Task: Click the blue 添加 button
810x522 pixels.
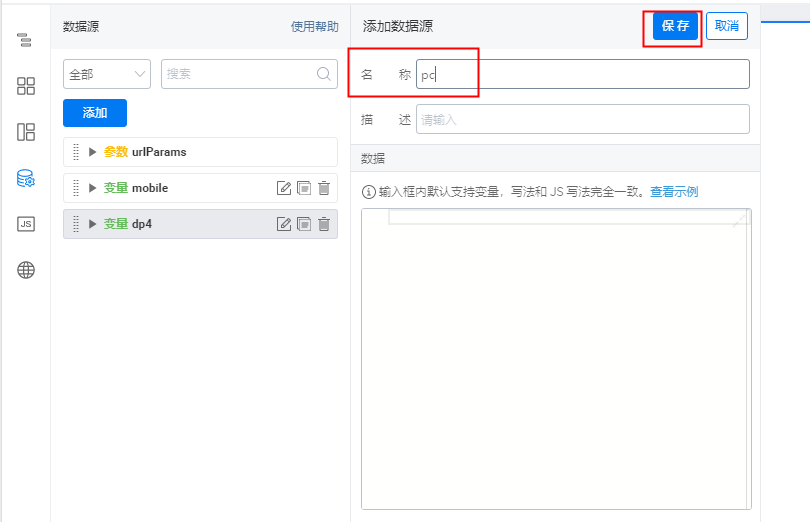Action: tap(95, 113)
